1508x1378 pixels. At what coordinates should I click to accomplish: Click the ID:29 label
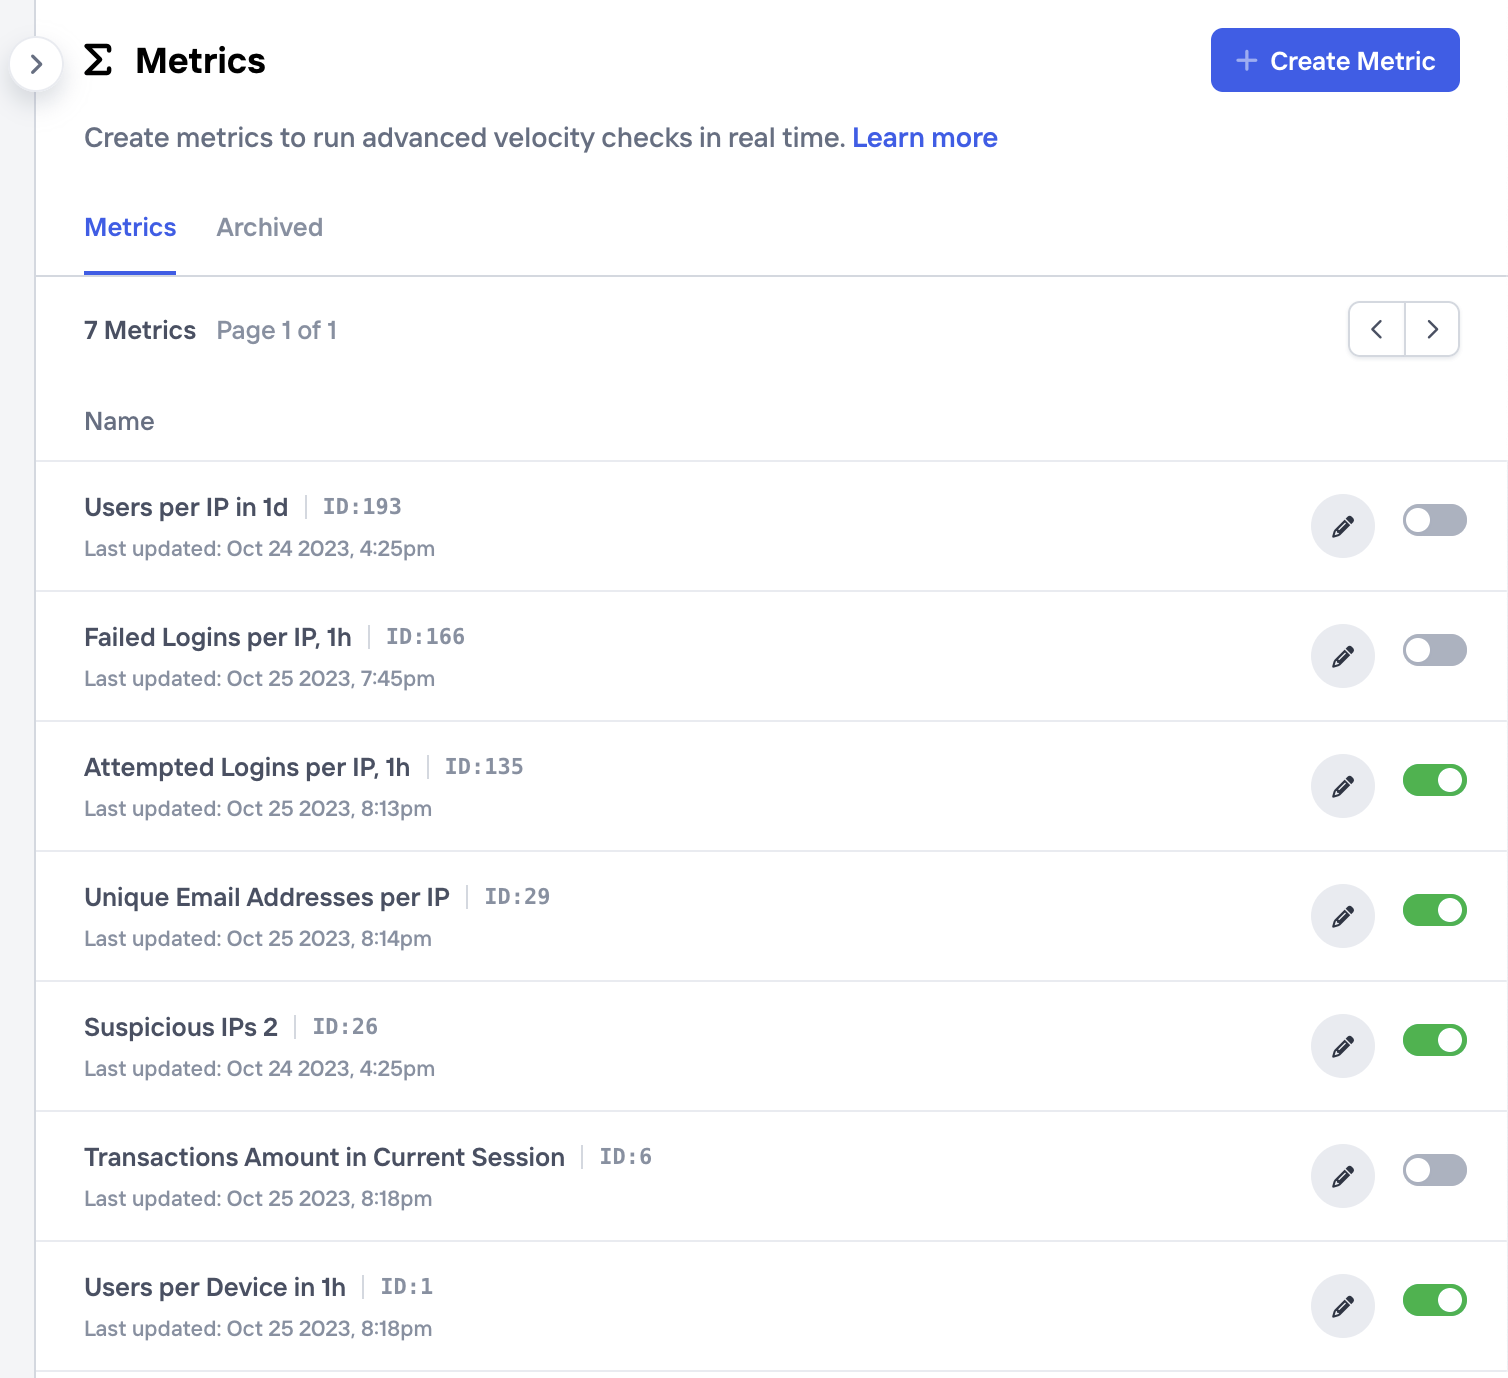click(517, 897)
